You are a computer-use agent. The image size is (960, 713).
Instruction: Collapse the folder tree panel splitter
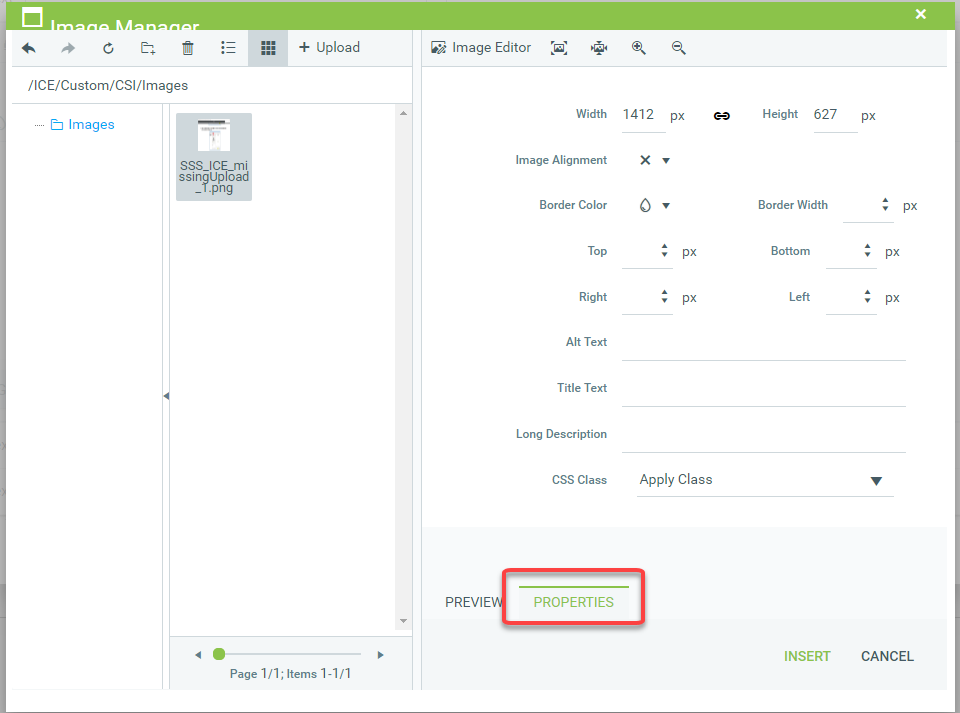[x=166, y=396]
